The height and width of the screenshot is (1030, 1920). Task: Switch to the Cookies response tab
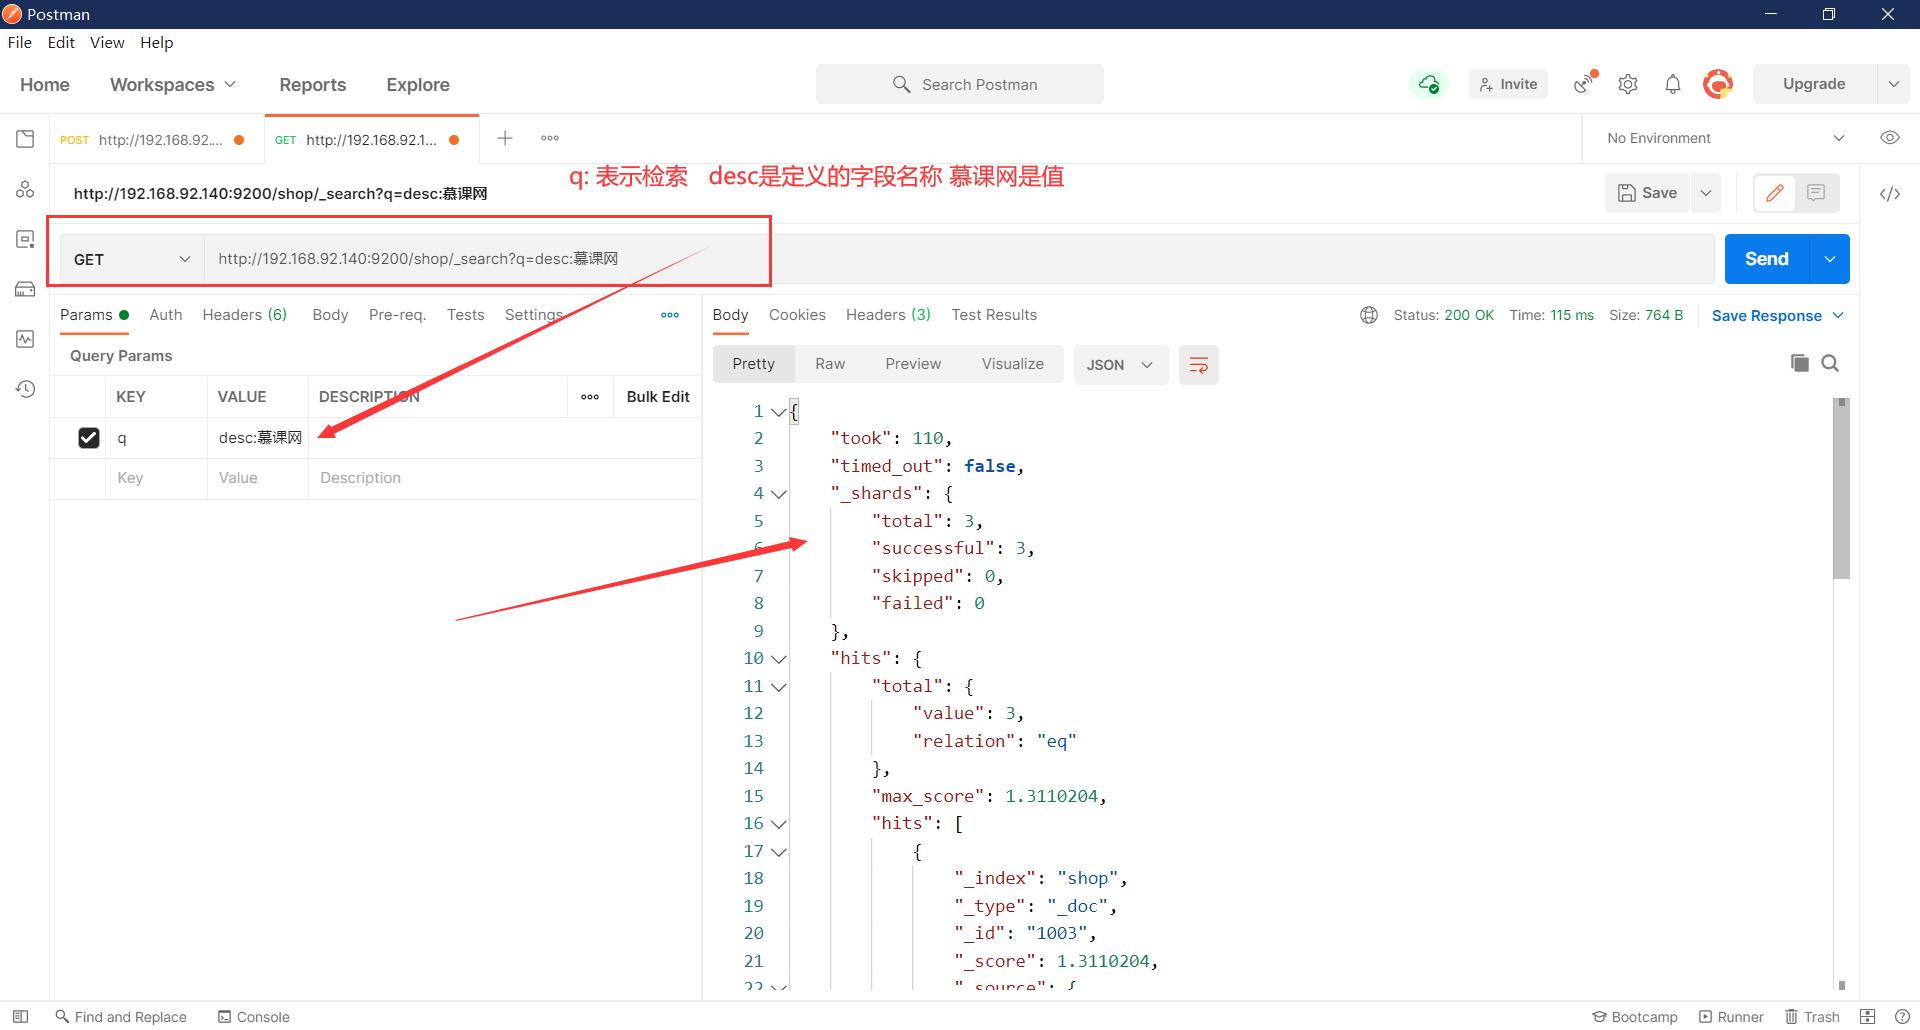(x=797, y=314)
